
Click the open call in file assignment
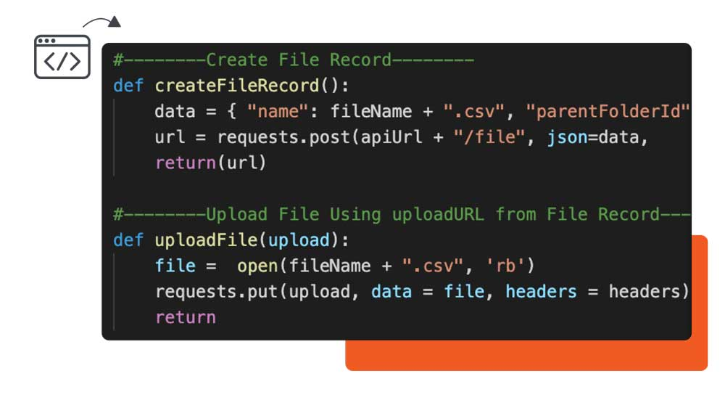(257, 266)
